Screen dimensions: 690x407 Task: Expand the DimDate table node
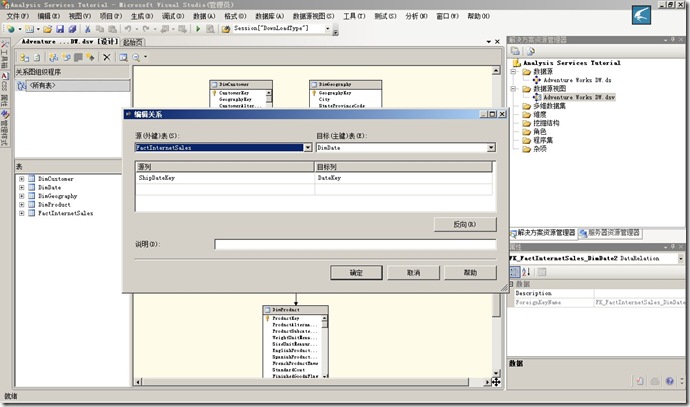click(22, 187)
